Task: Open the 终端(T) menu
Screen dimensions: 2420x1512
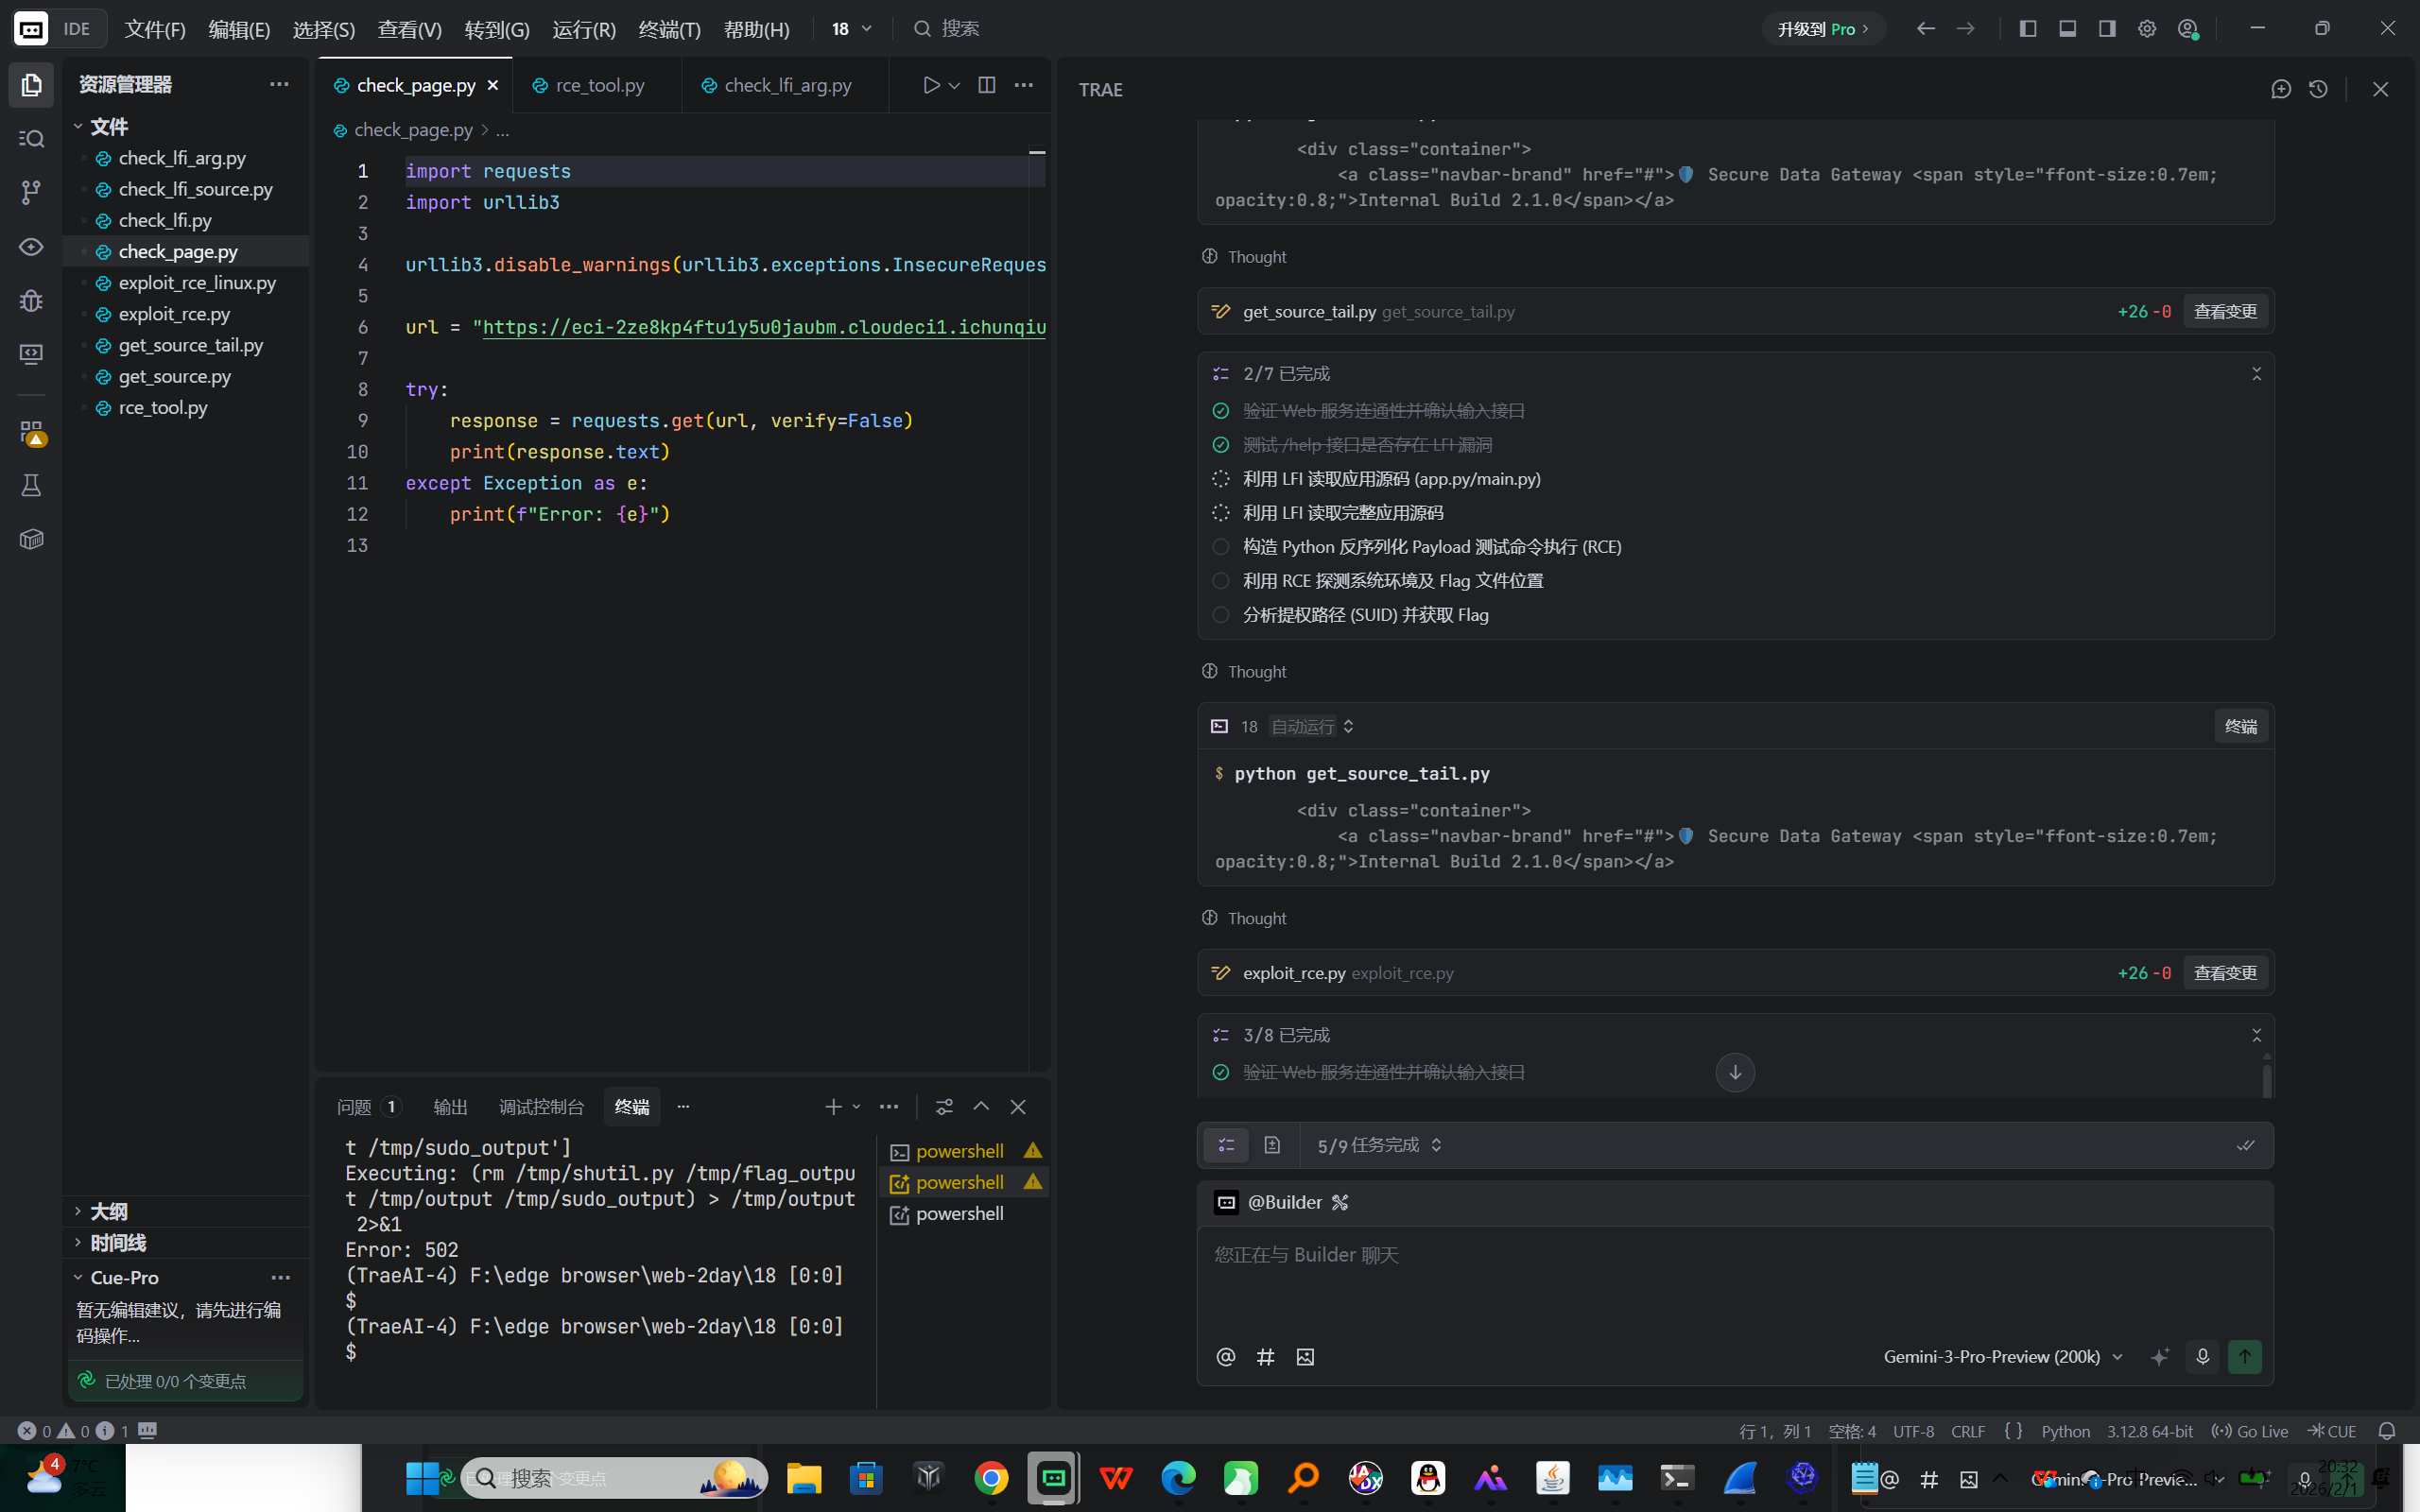Action: click(669, 29)
